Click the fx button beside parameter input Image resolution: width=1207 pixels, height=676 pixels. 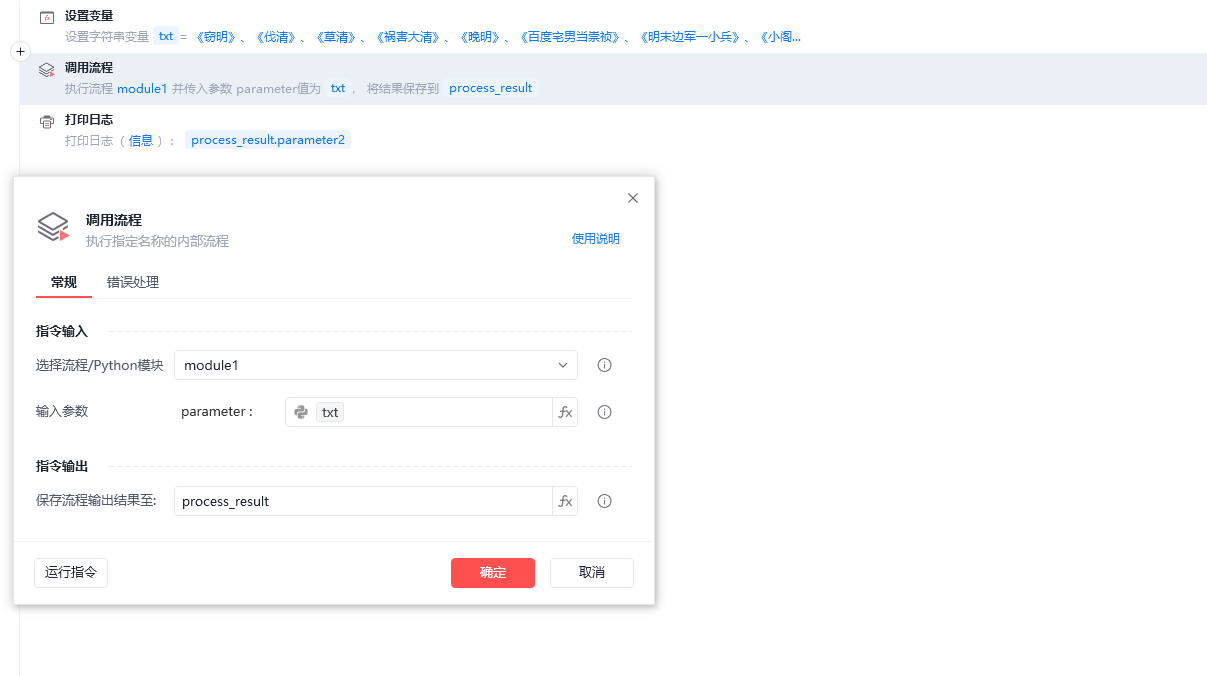click(565, 412)
